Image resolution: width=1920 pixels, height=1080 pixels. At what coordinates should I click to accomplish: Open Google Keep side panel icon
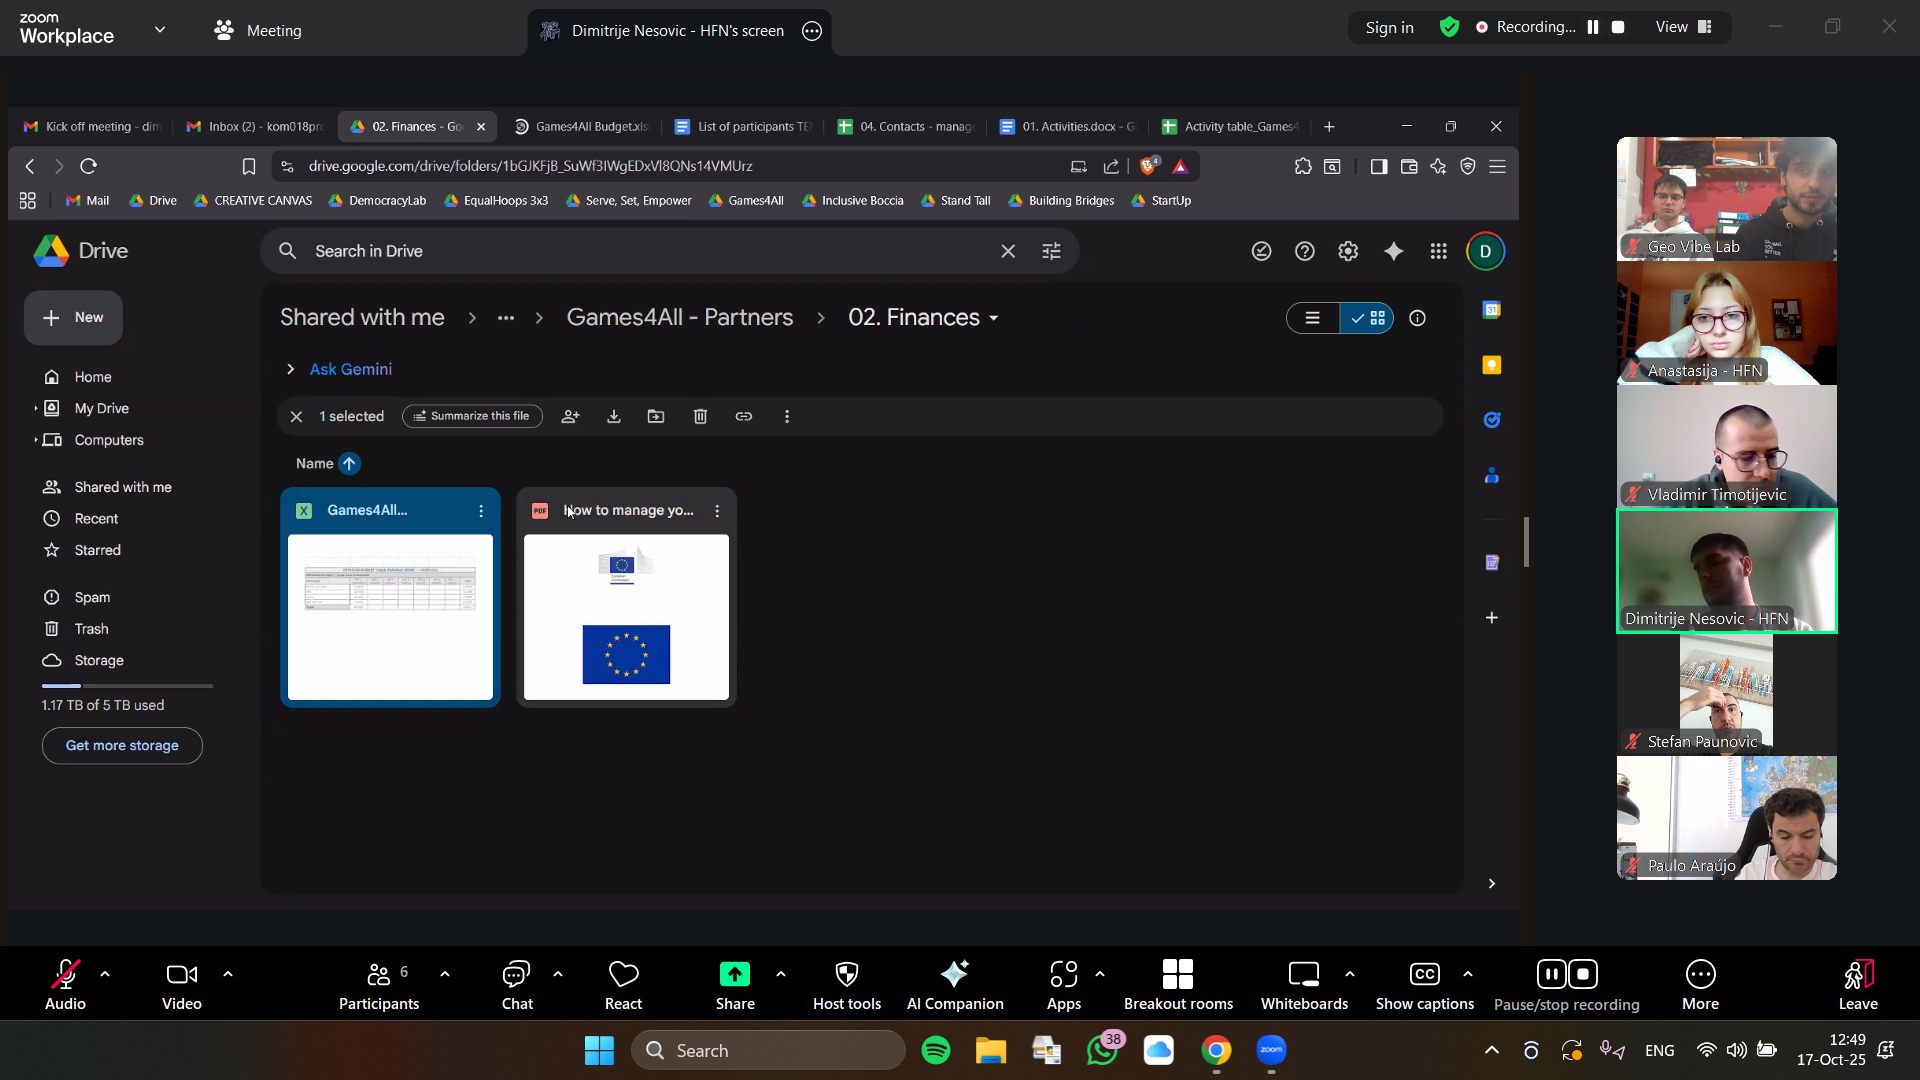tap(1491, 365)
